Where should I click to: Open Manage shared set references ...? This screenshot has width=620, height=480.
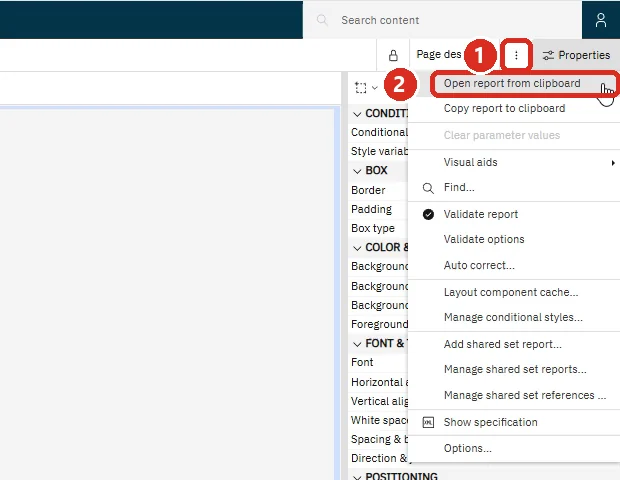514,395
